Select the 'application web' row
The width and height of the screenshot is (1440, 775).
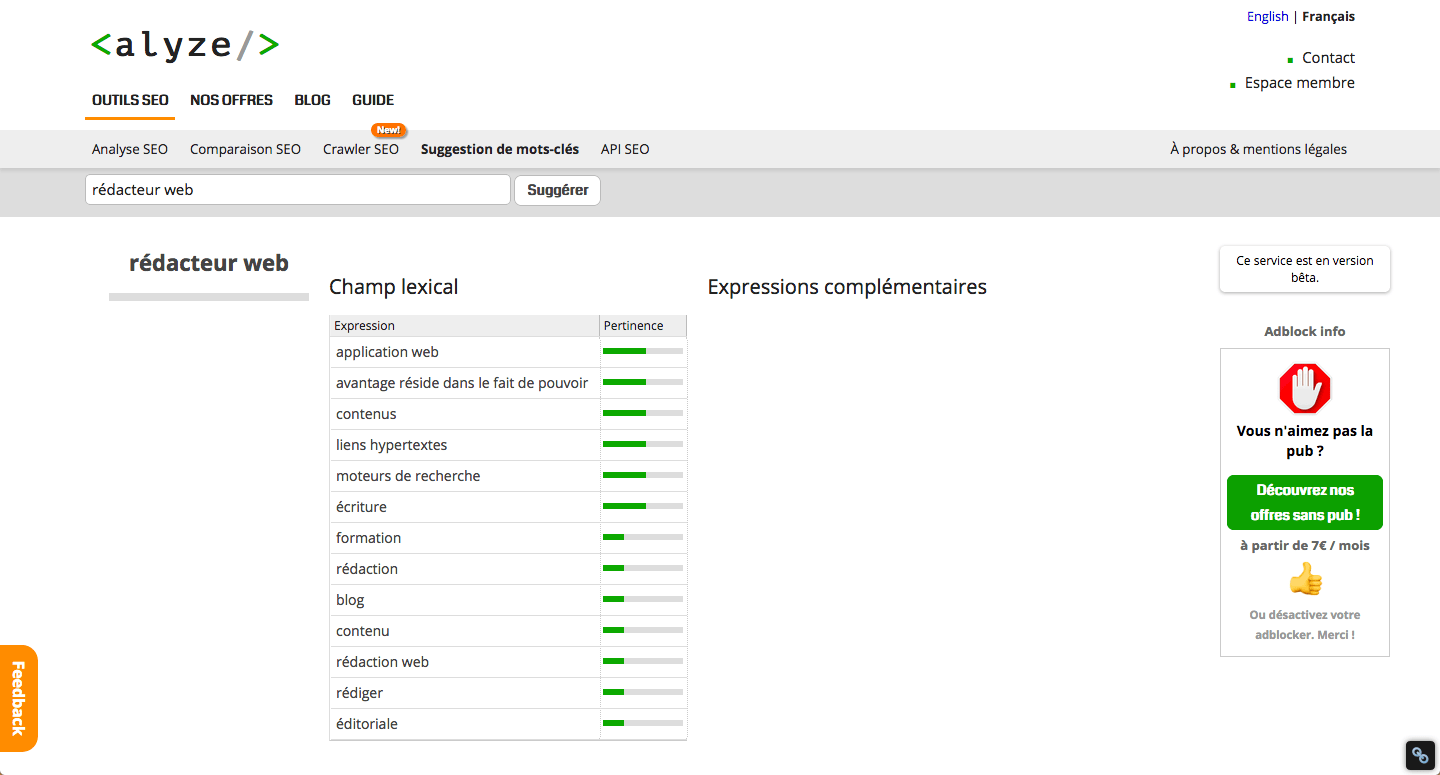508,352
